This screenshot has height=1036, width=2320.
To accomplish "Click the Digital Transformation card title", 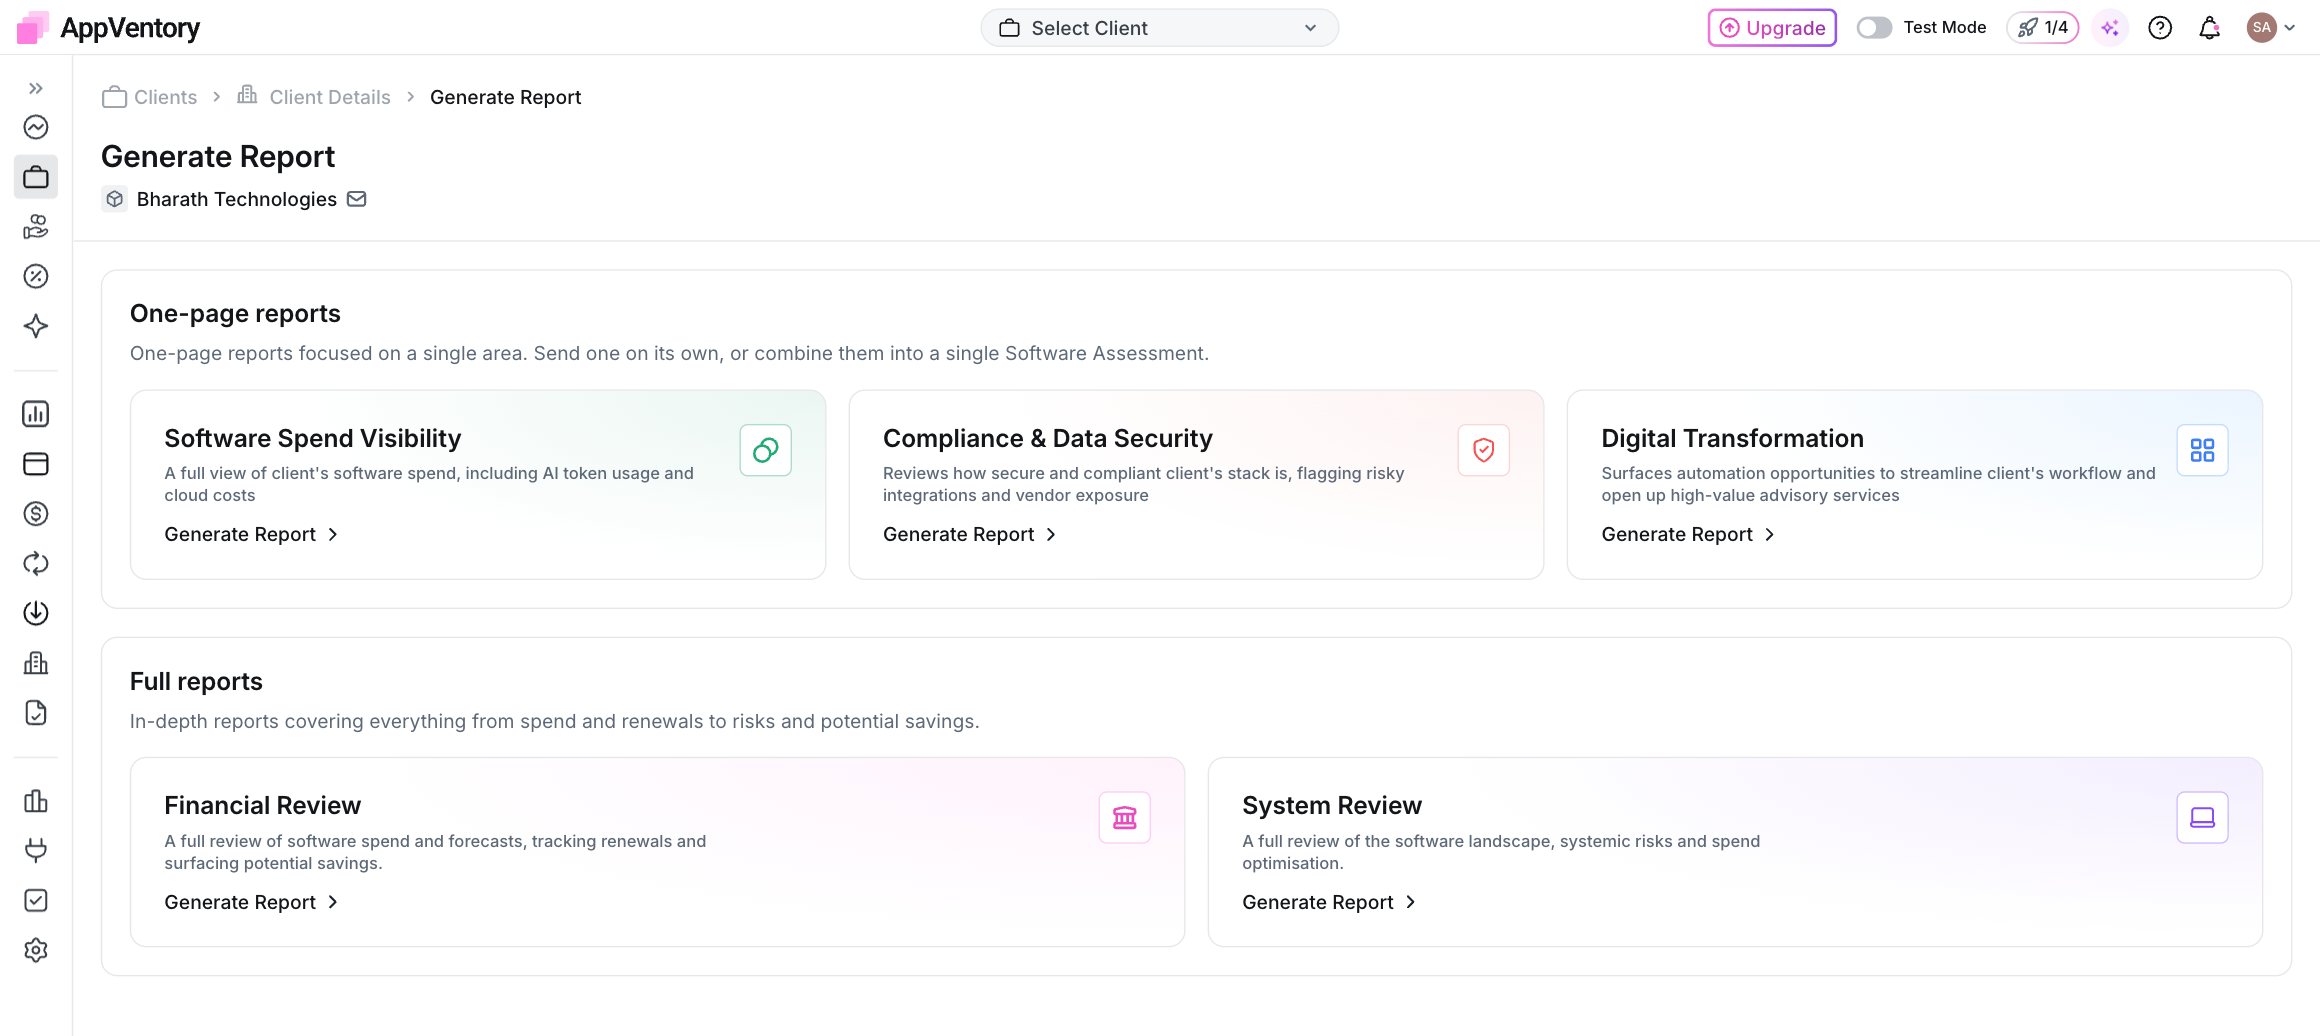I will [1733, 438].
